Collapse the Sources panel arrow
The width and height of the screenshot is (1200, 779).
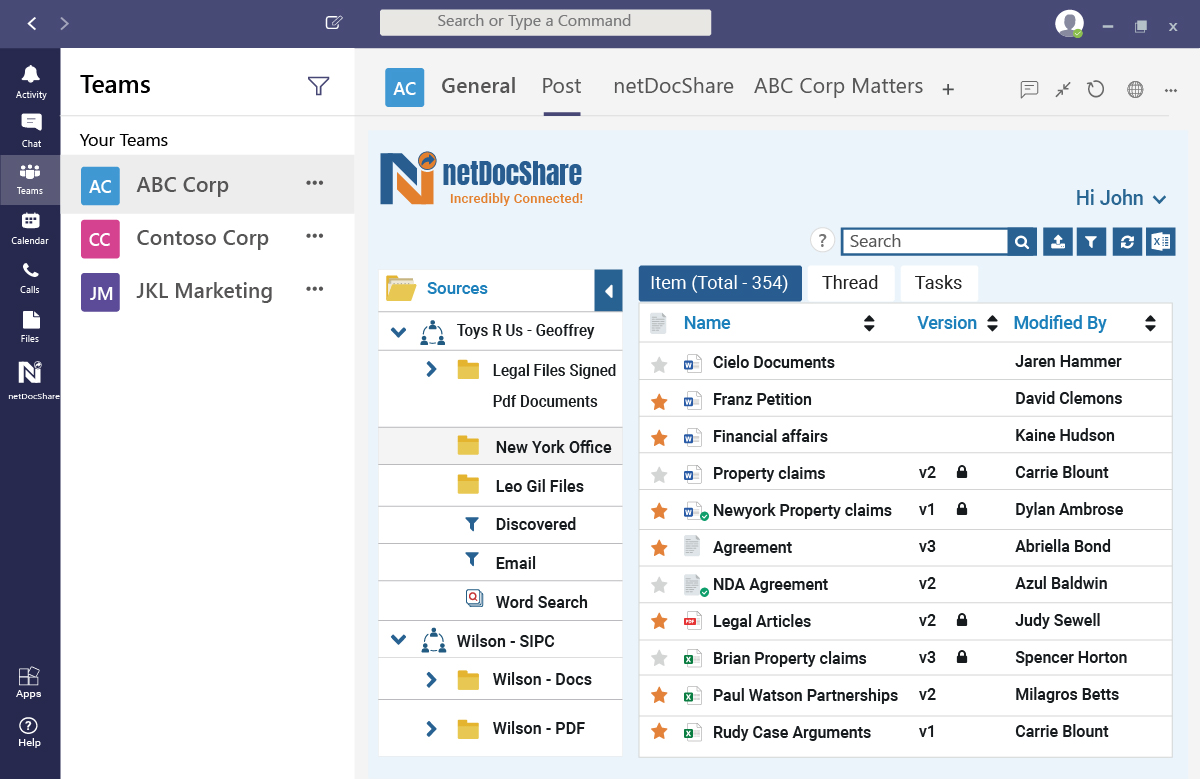click(x=608, y=291)
